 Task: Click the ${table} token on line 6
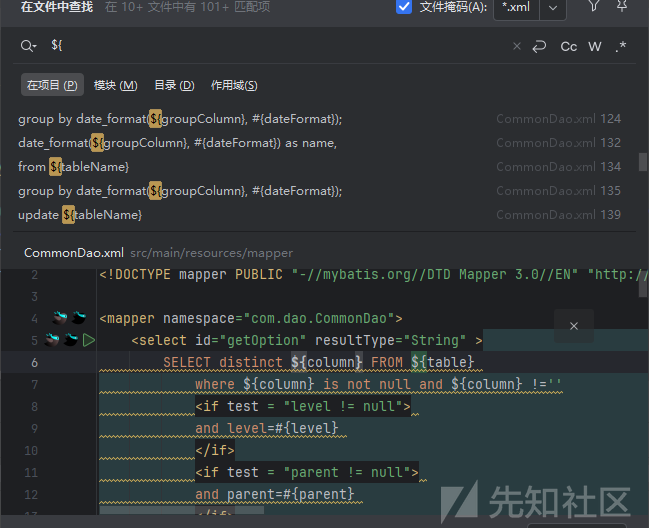point(442,362)
